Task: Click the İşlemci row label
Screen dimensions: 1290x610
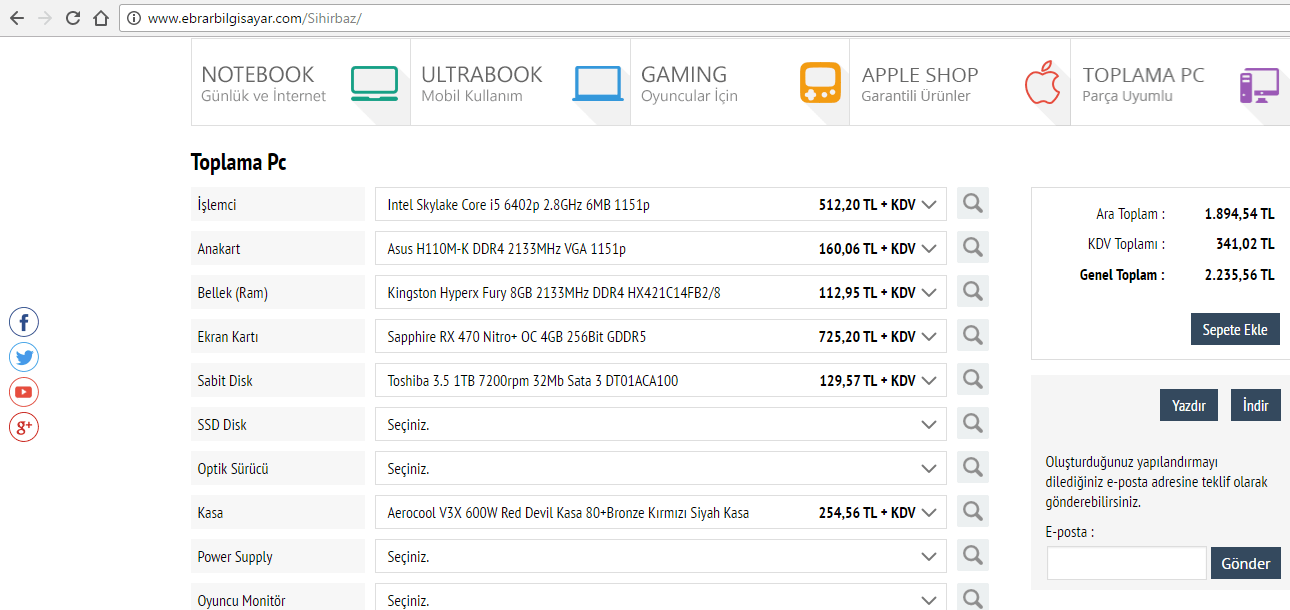Action: 278,204
